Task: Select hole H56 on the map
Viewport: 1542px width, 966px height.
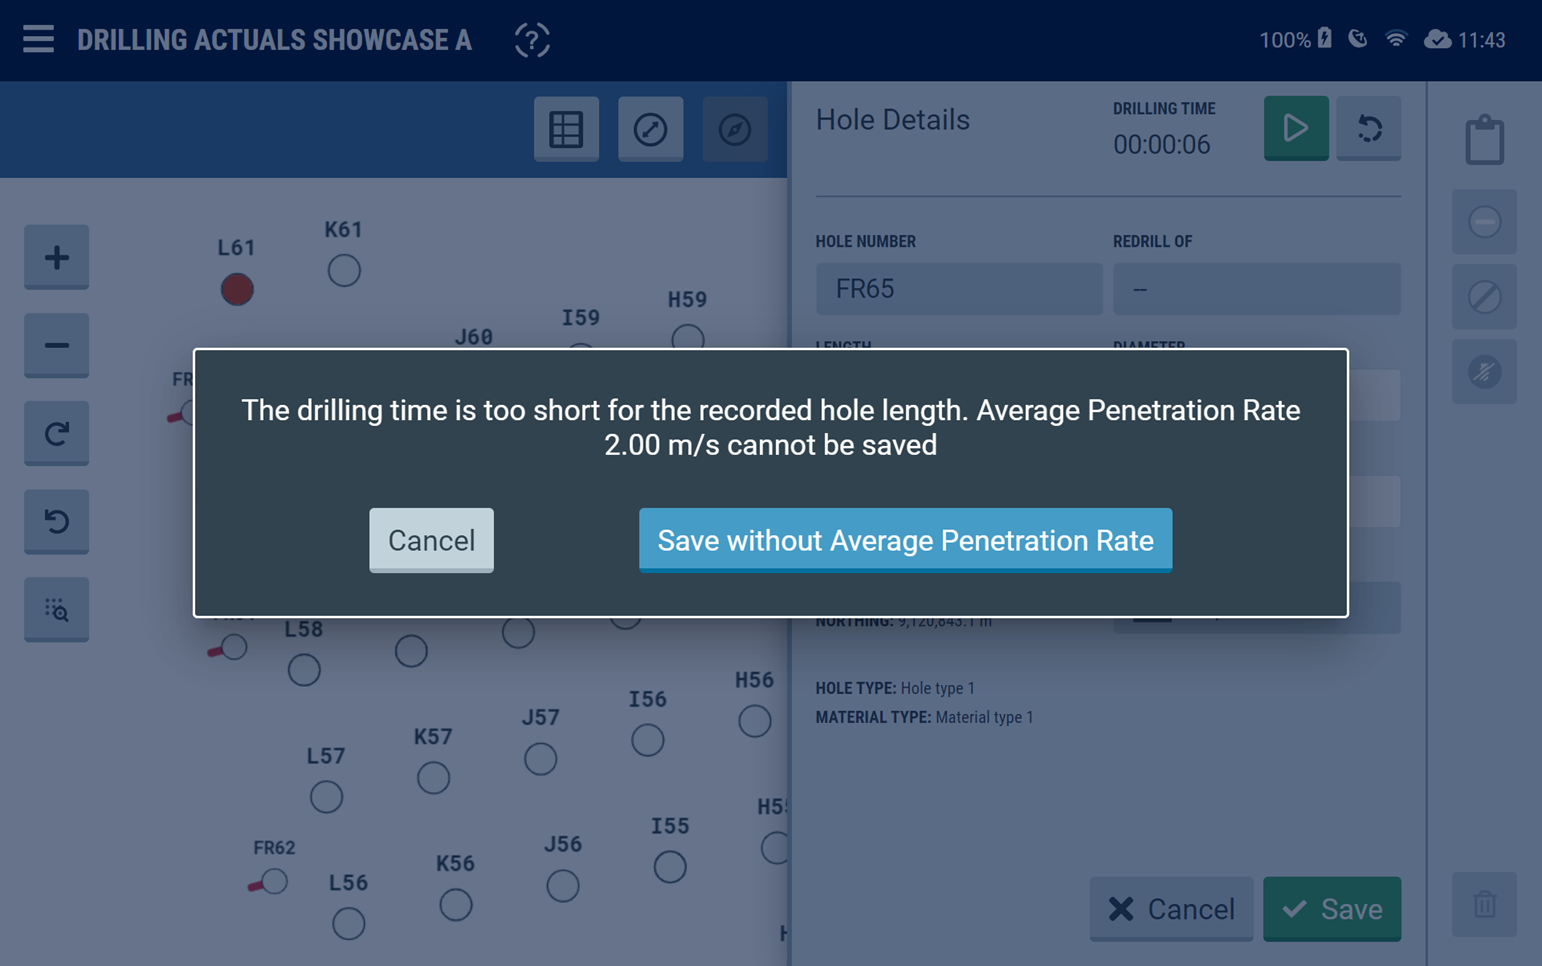Action: [x=754, y=720]
